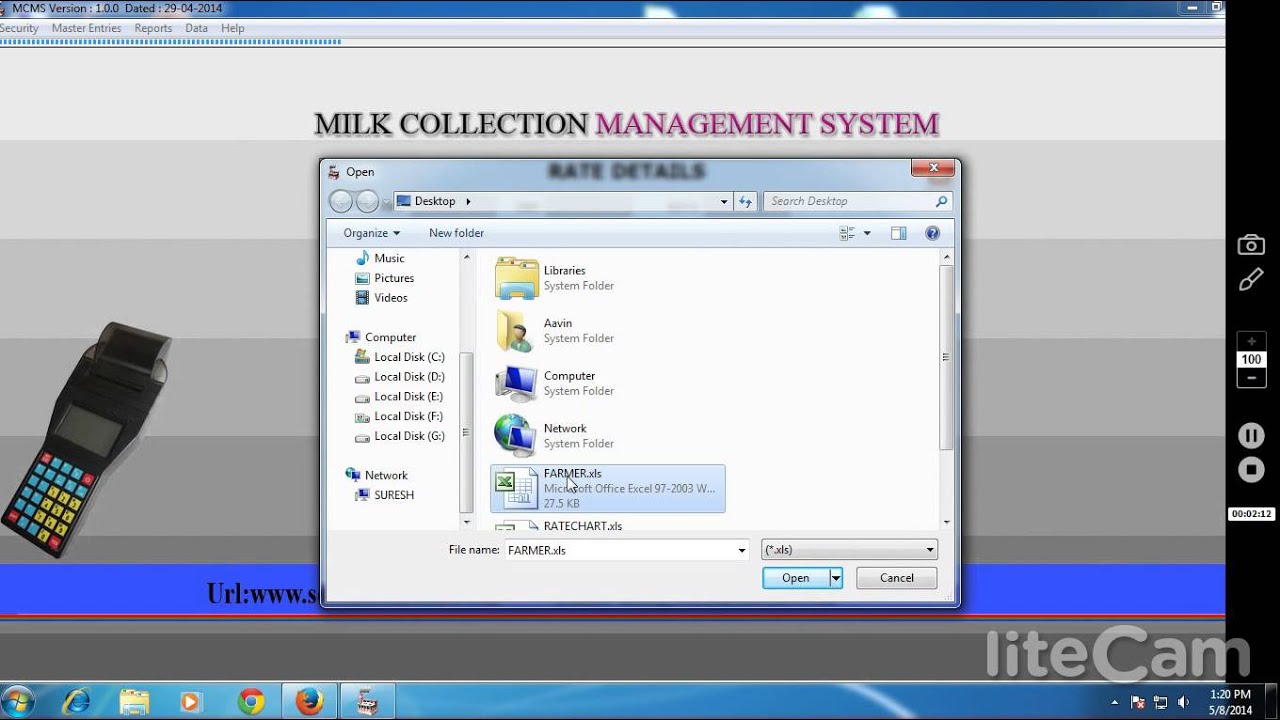Click the magnifier search icon
Viewport: 1280px width, 720px height.
point(941,201)
